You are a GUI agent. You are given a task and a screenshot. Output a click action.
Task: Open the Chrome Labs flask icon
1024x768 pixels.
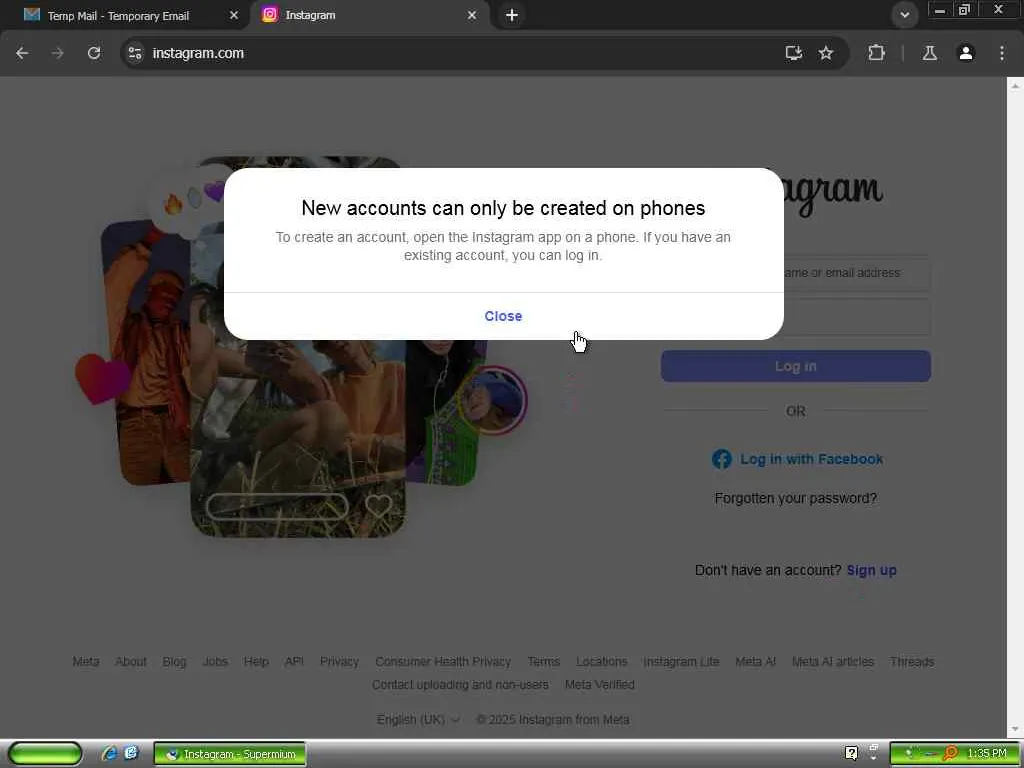[930, 53]
